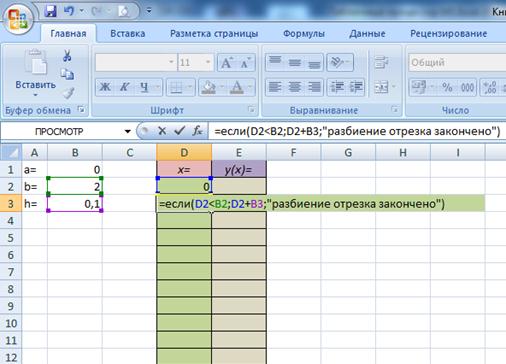
Task: Open text orientation options
Action: point(340,62)
